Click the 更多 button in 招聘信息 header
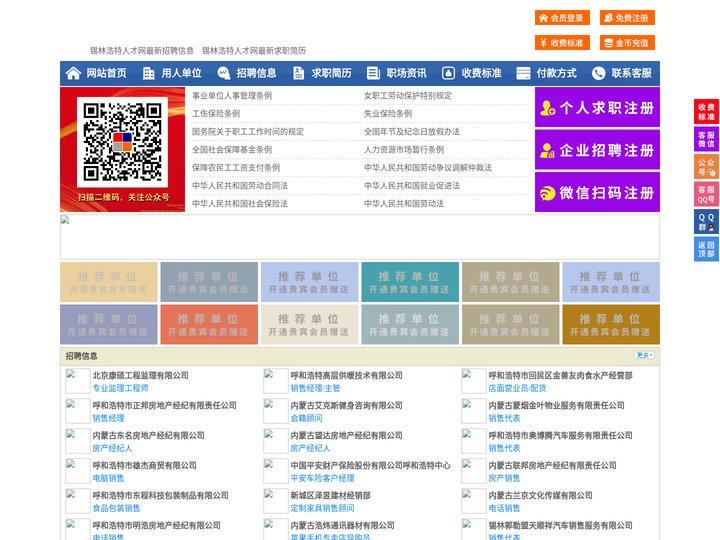This screenshot has height=540, width=720. pos(644,355)
